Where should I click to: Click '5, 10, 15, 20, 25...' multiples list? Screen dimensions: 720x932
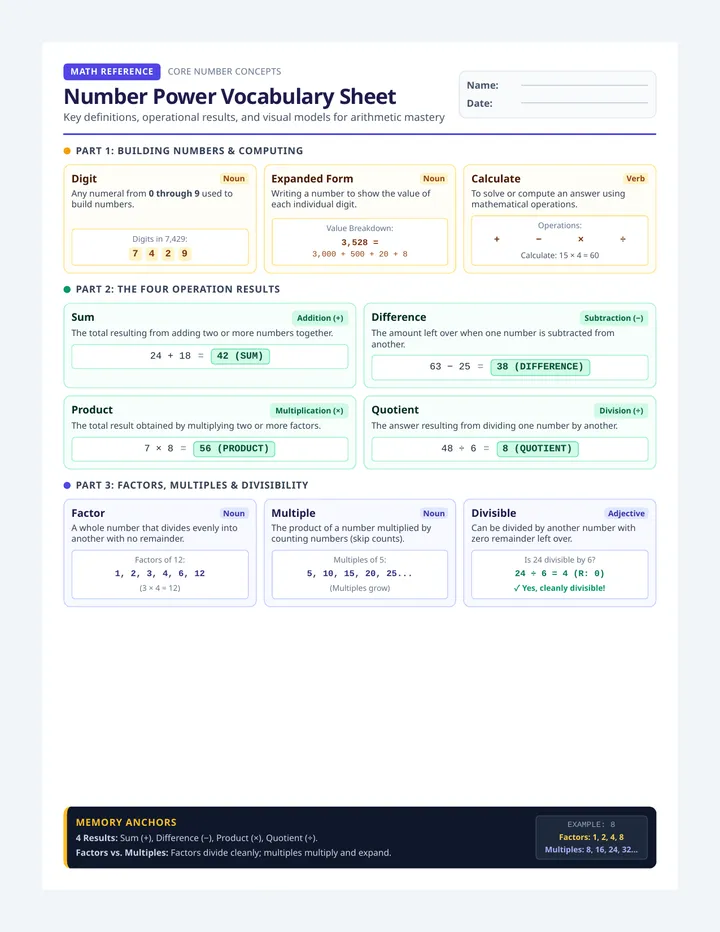pos(360,574)
